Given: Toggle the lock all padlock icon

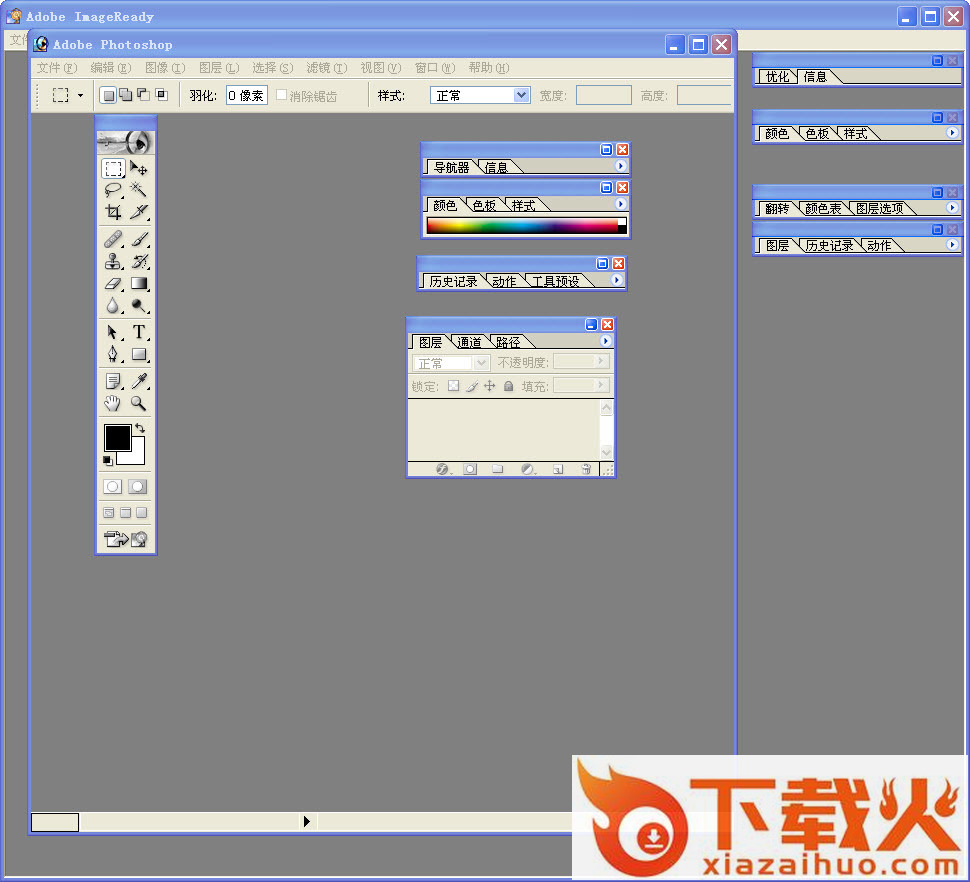Looking at the screenshot, I should pyautogui.click(x=509, y=386).
